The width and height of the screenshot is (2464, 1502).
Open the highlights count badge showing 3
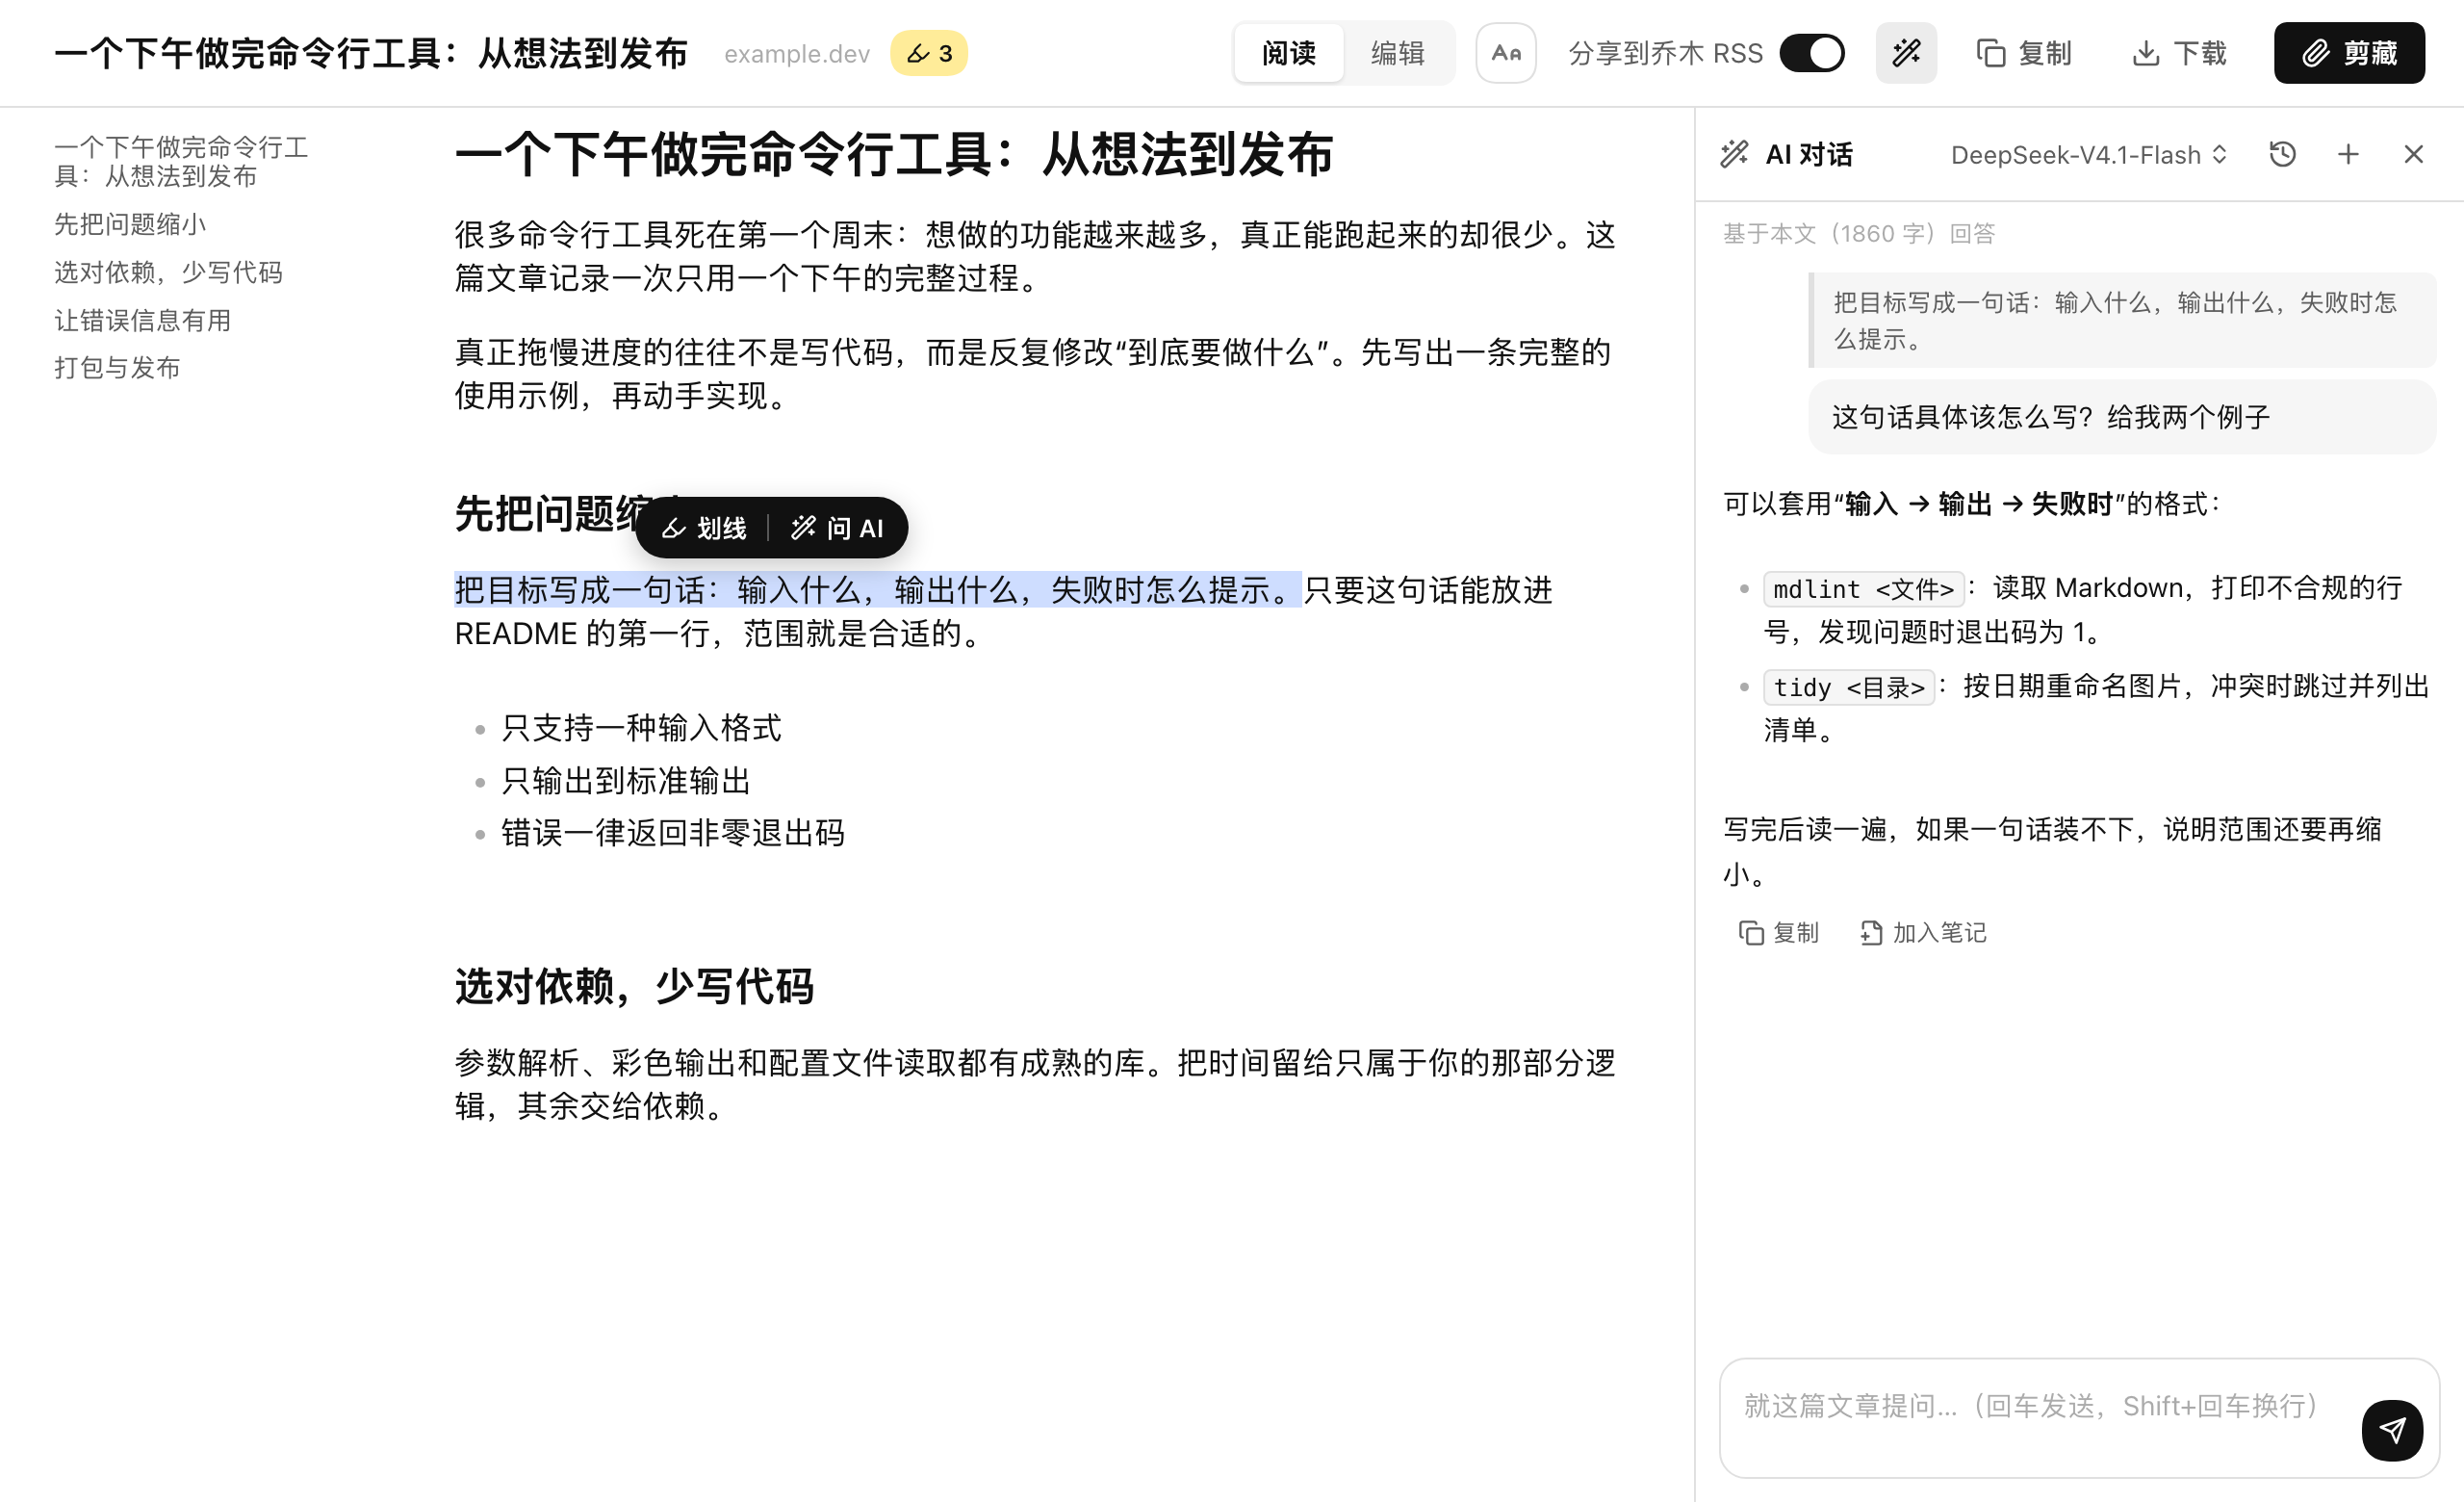(928, 53)
